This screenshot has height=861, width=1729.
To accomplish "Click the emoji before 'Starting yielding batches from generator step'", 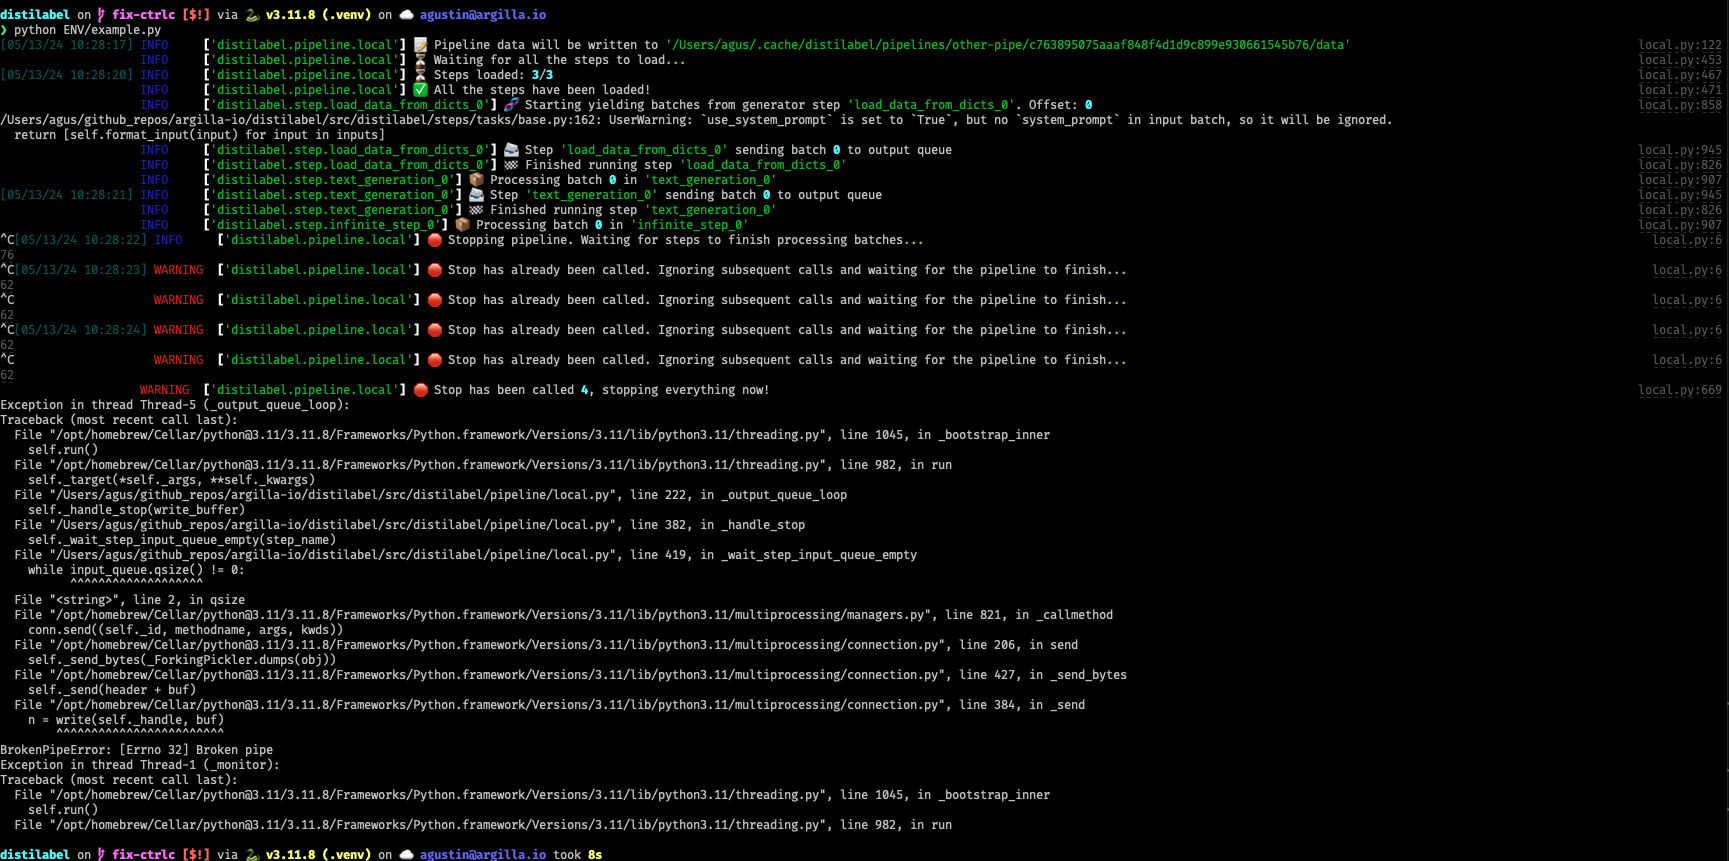I will point(511,105).
